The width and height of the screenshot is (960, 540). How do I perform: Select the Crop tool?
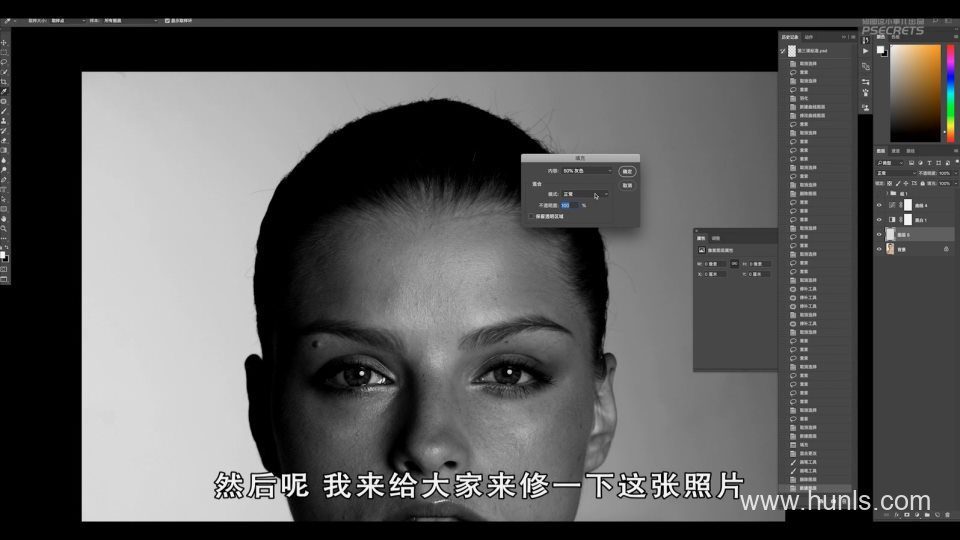pos(4,81)
